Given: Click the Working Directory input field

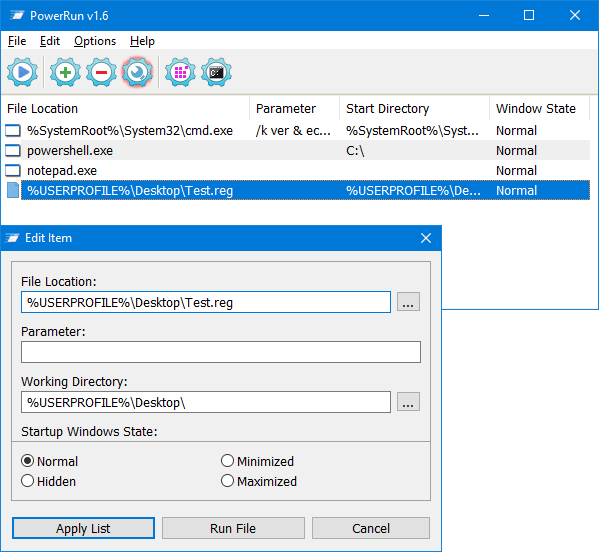Looking at the screenshot, I should pyautogui.click(x=206, y=402).
